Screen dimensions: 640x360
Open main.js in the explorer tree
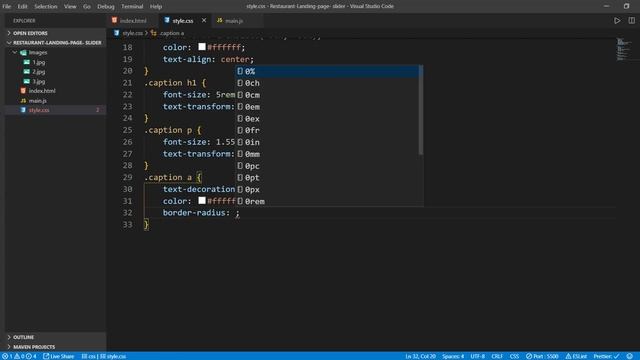[x=55, y=100]
